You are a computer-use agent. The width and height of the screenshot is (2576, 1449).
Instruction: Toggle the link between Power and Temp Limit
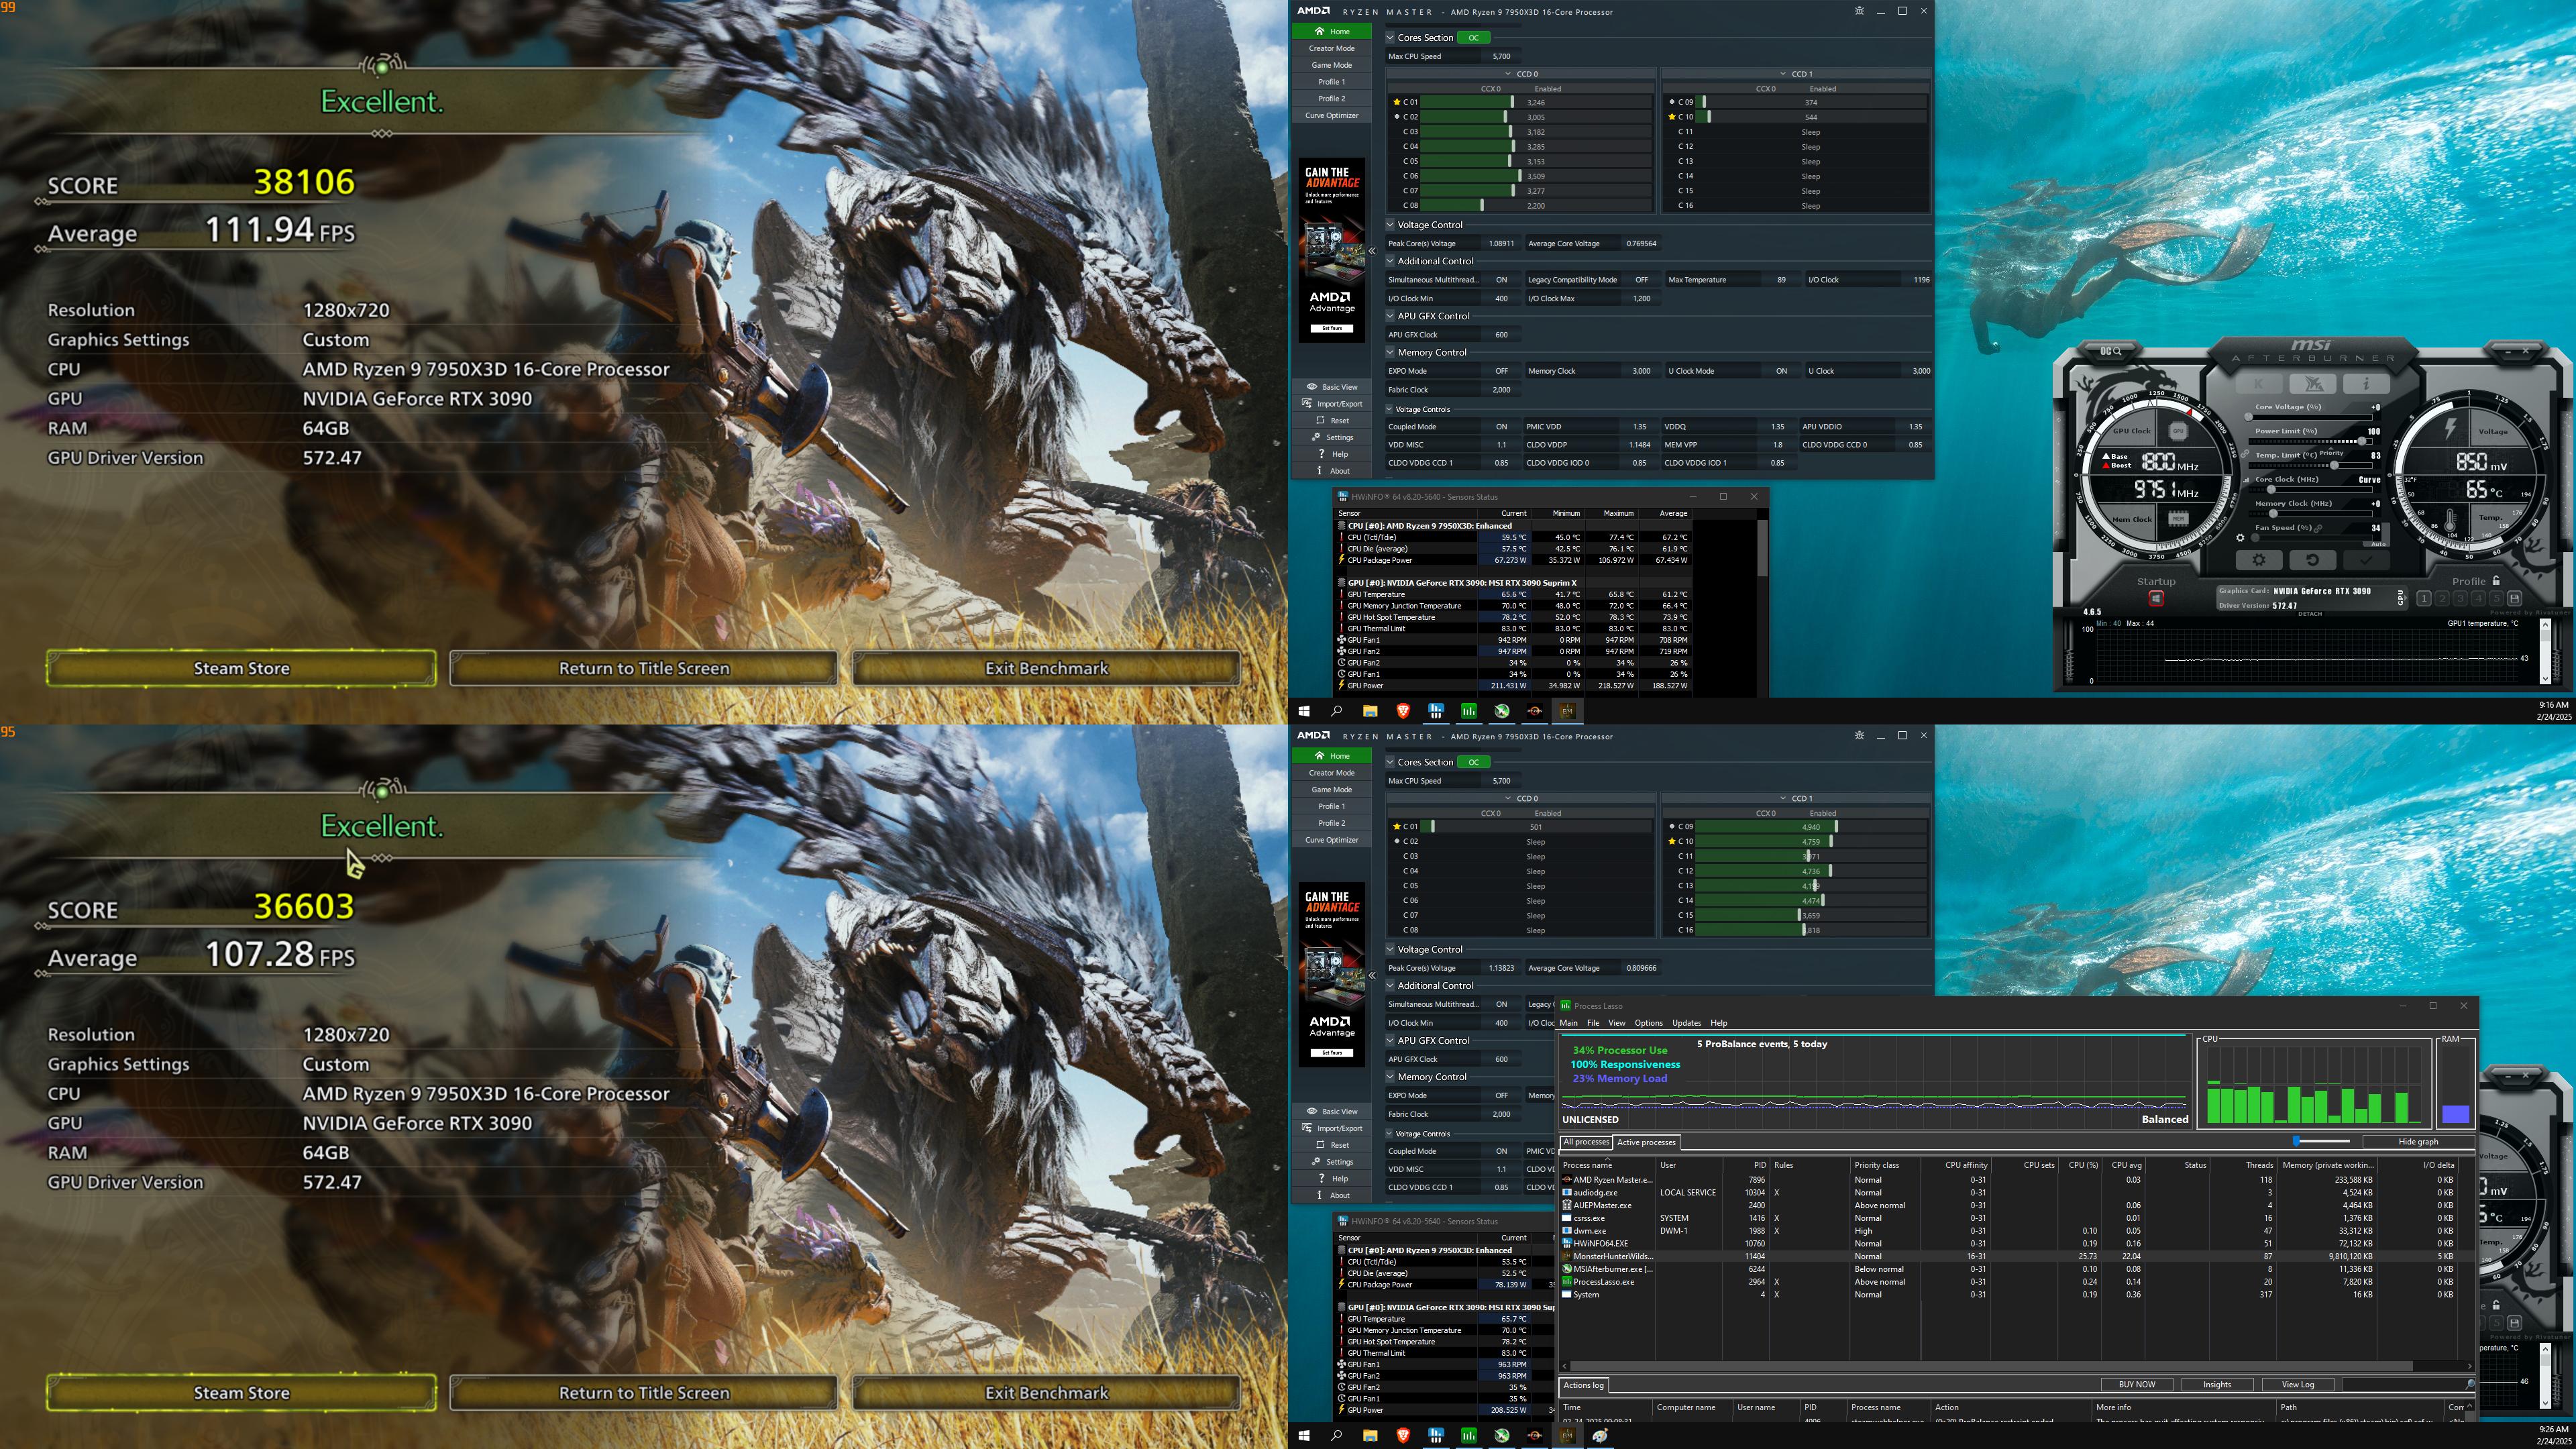click(2245, 454)
